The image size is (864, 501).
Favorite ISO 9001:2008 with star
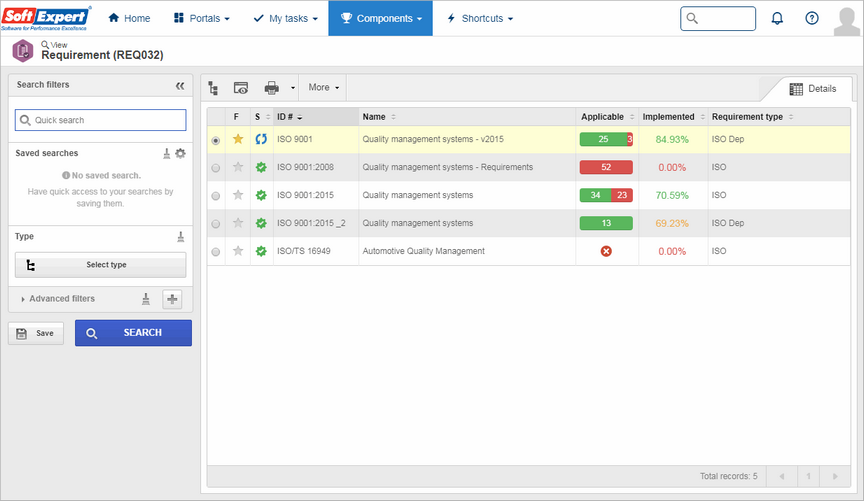click(x=238, y=166)
